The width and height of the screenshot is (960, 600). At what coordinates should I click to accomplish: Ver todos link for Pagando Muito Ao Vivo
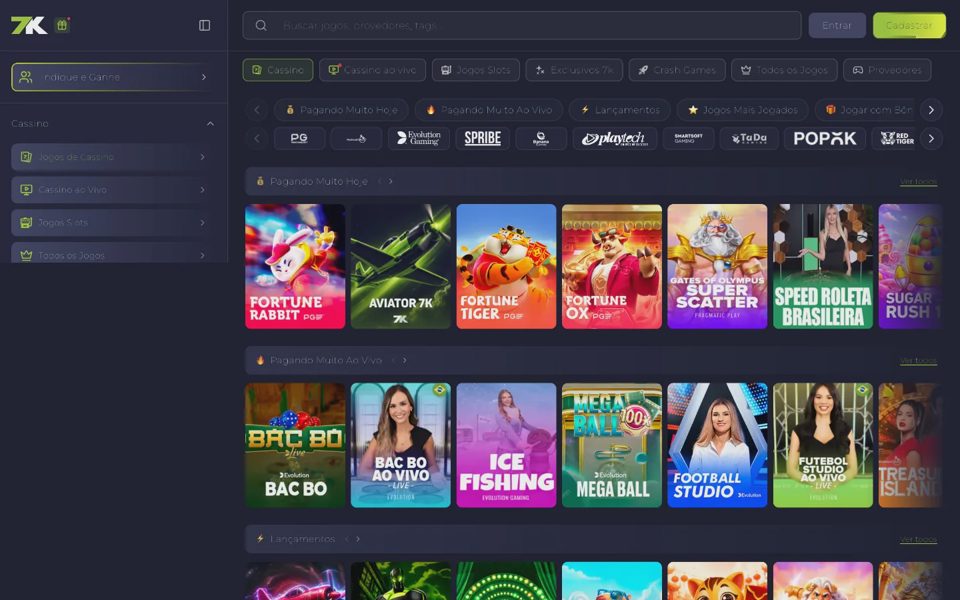(x=918, y=361)
